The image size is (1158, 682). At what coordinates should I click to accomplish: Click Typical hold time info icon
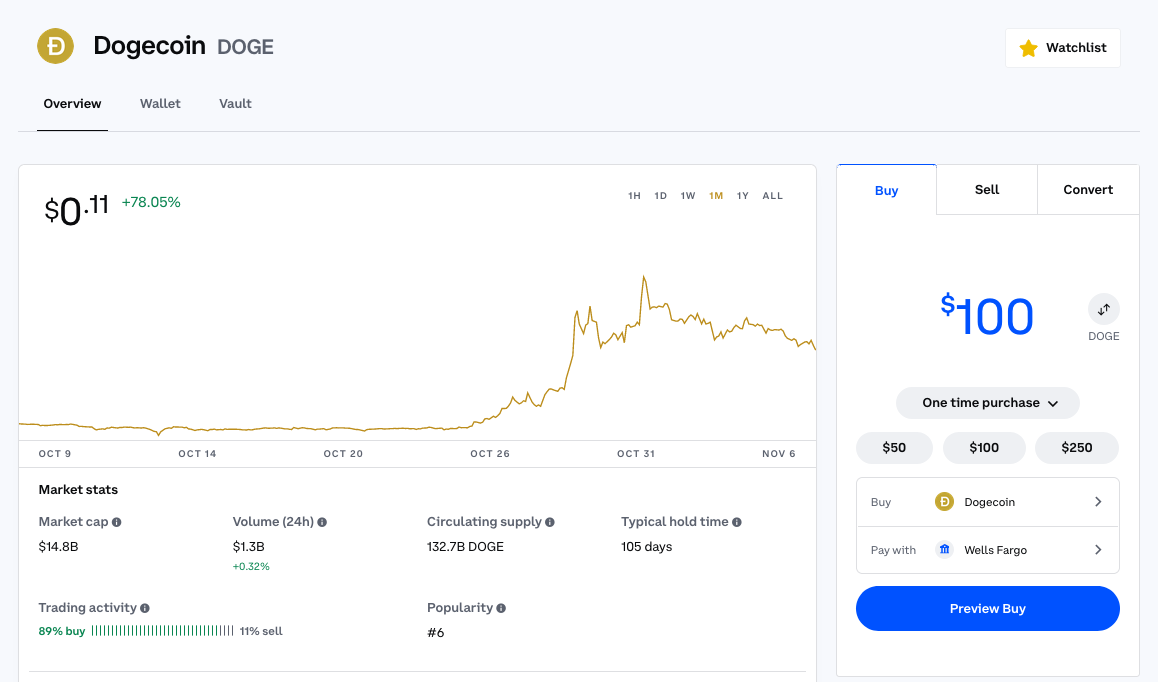(x=737, y=522)
